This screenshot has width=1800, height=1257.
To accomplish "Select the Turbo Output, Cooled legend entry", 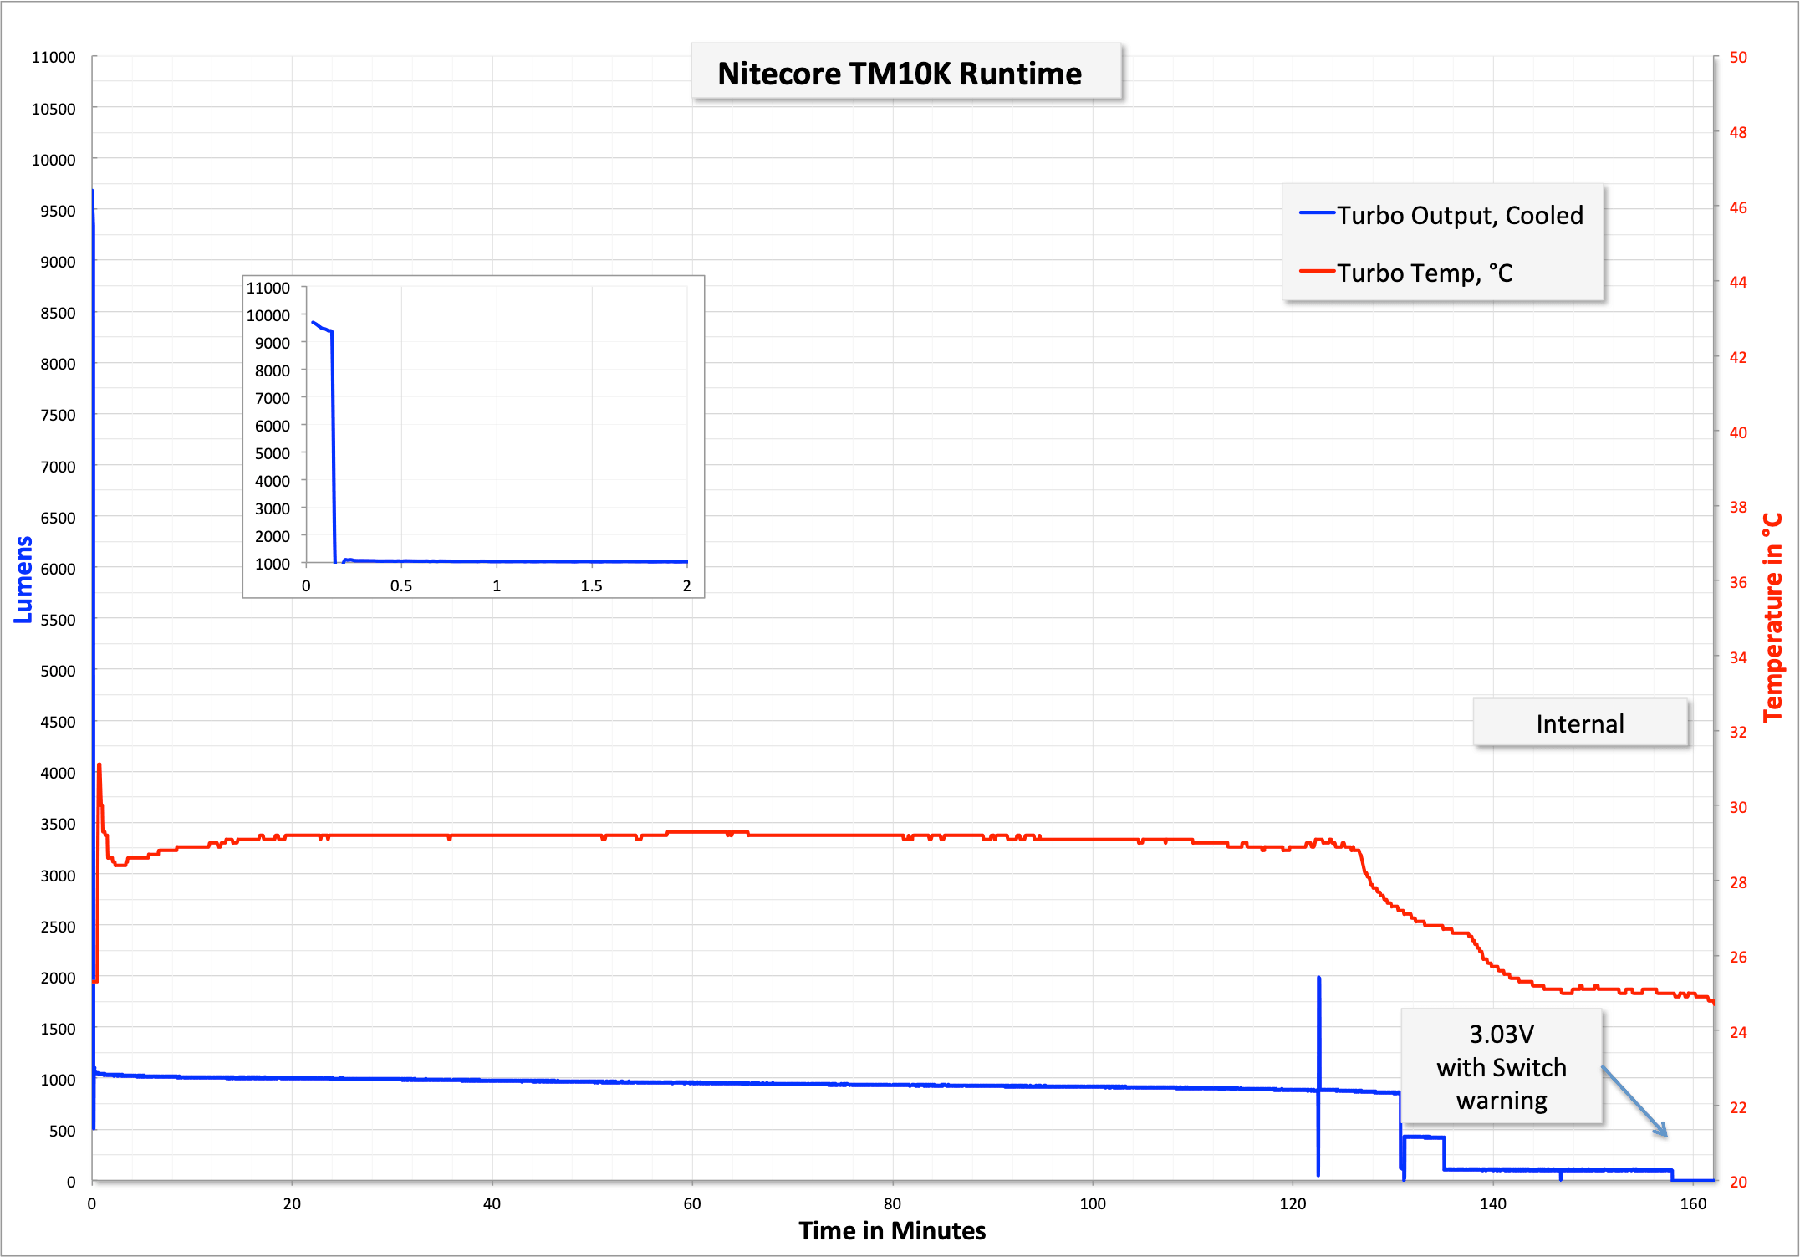I will click(x=1459, y=215).
